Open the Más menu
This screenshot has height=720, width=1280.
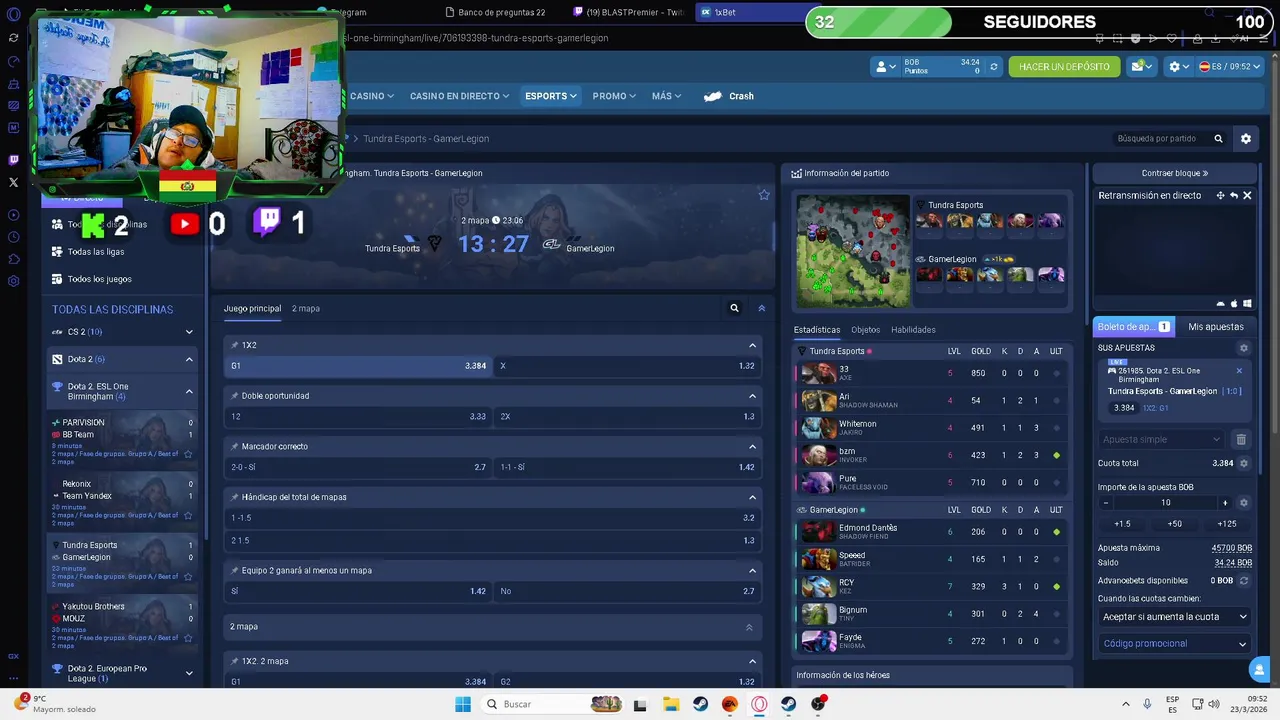666,96
